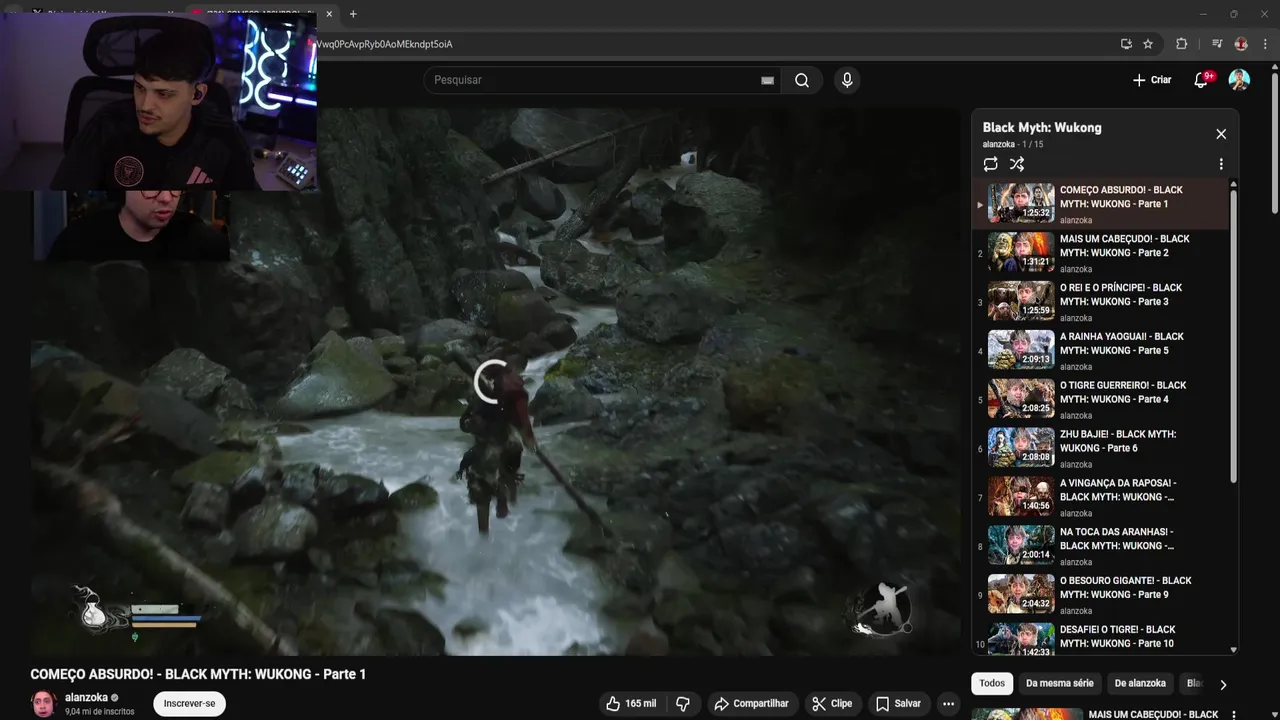Start voice search with the microphone
The height and width of the screenshot is (720, 1280).
pos(847,80)
